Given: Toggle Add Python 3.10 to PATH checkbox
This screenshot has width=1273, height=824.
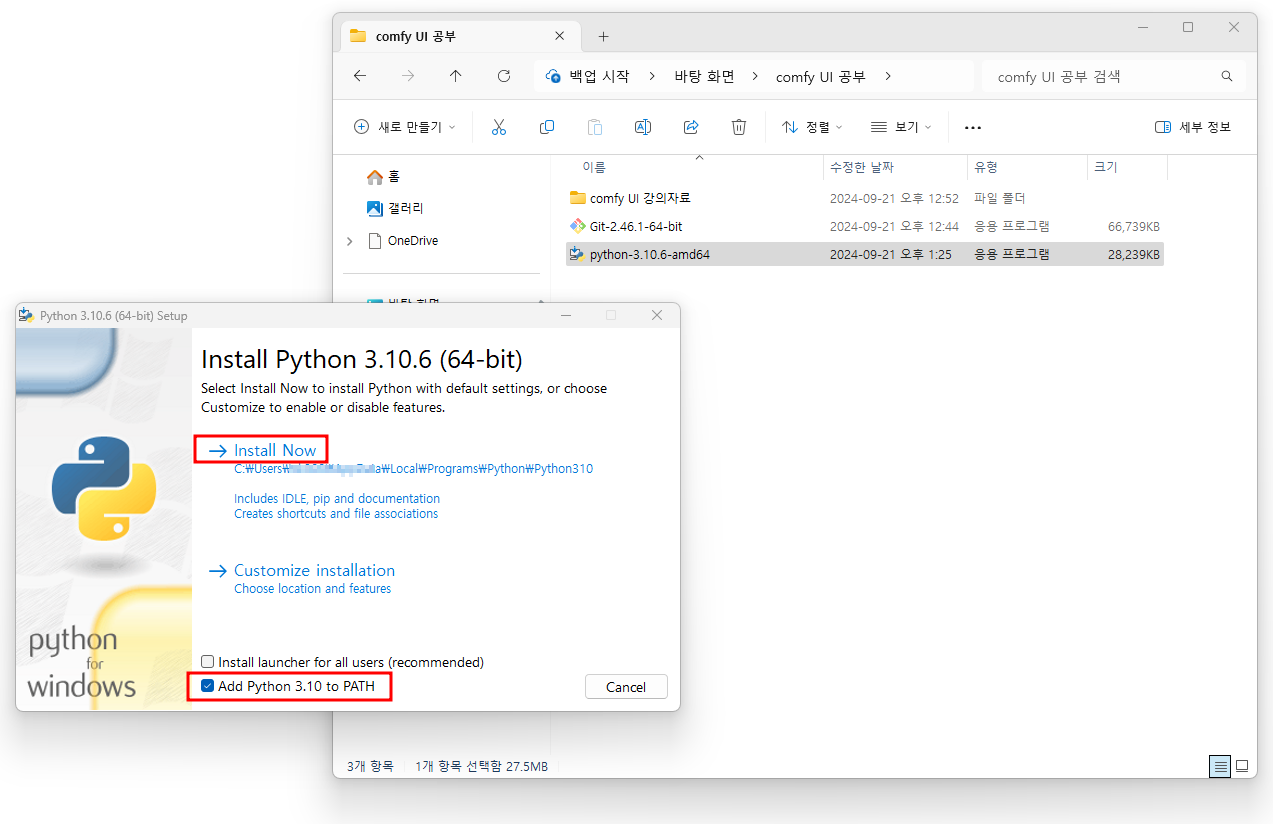Looking at the screenshot, I should (207, 686).
